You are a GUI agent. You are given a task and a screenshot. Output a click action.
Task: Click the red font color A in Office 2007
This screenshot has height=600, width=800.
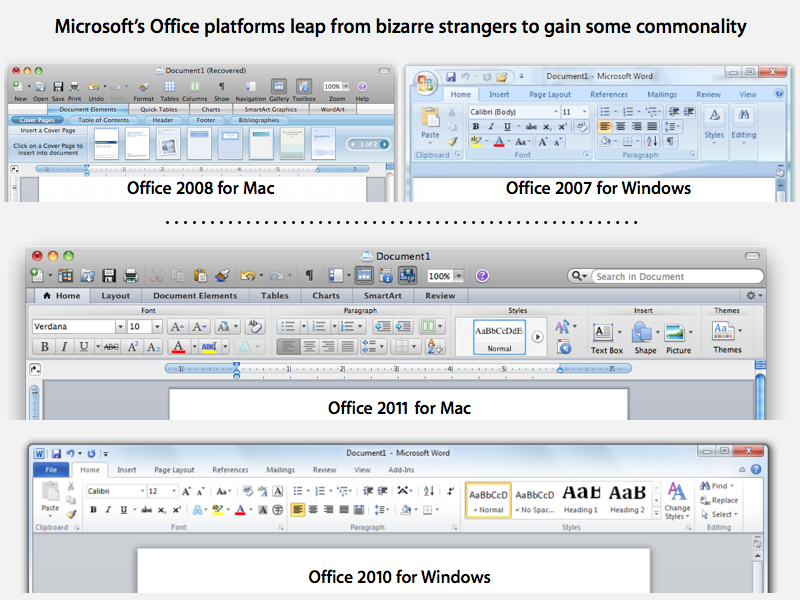coord(499,141)
